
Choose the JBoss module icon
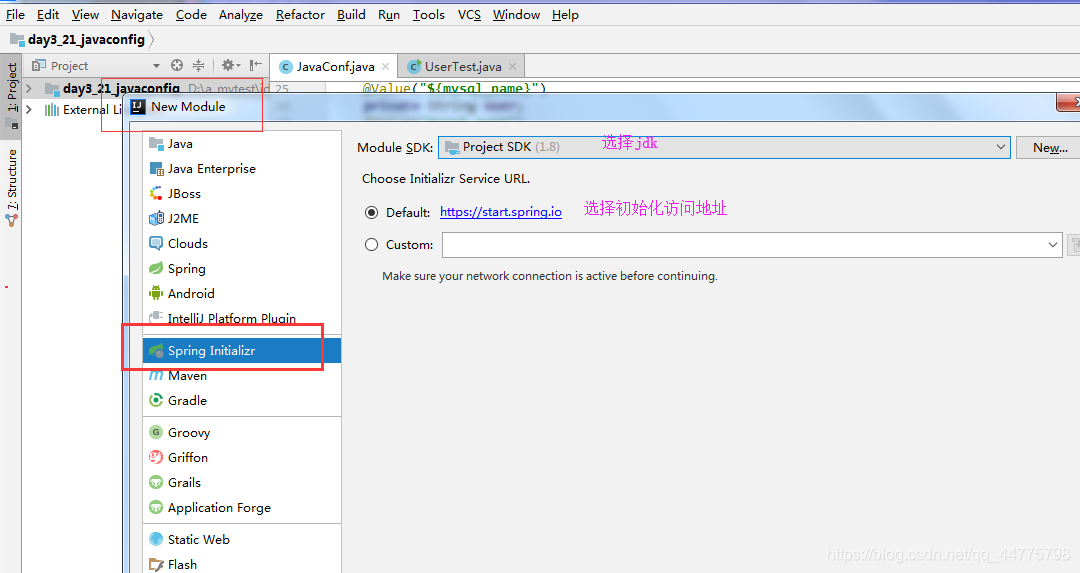156,194
